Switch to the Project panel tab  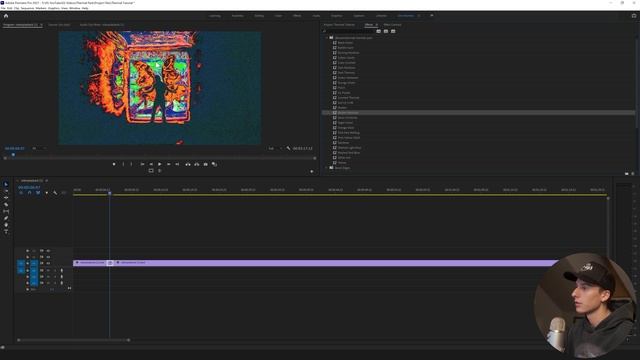[x=339, y=25]
